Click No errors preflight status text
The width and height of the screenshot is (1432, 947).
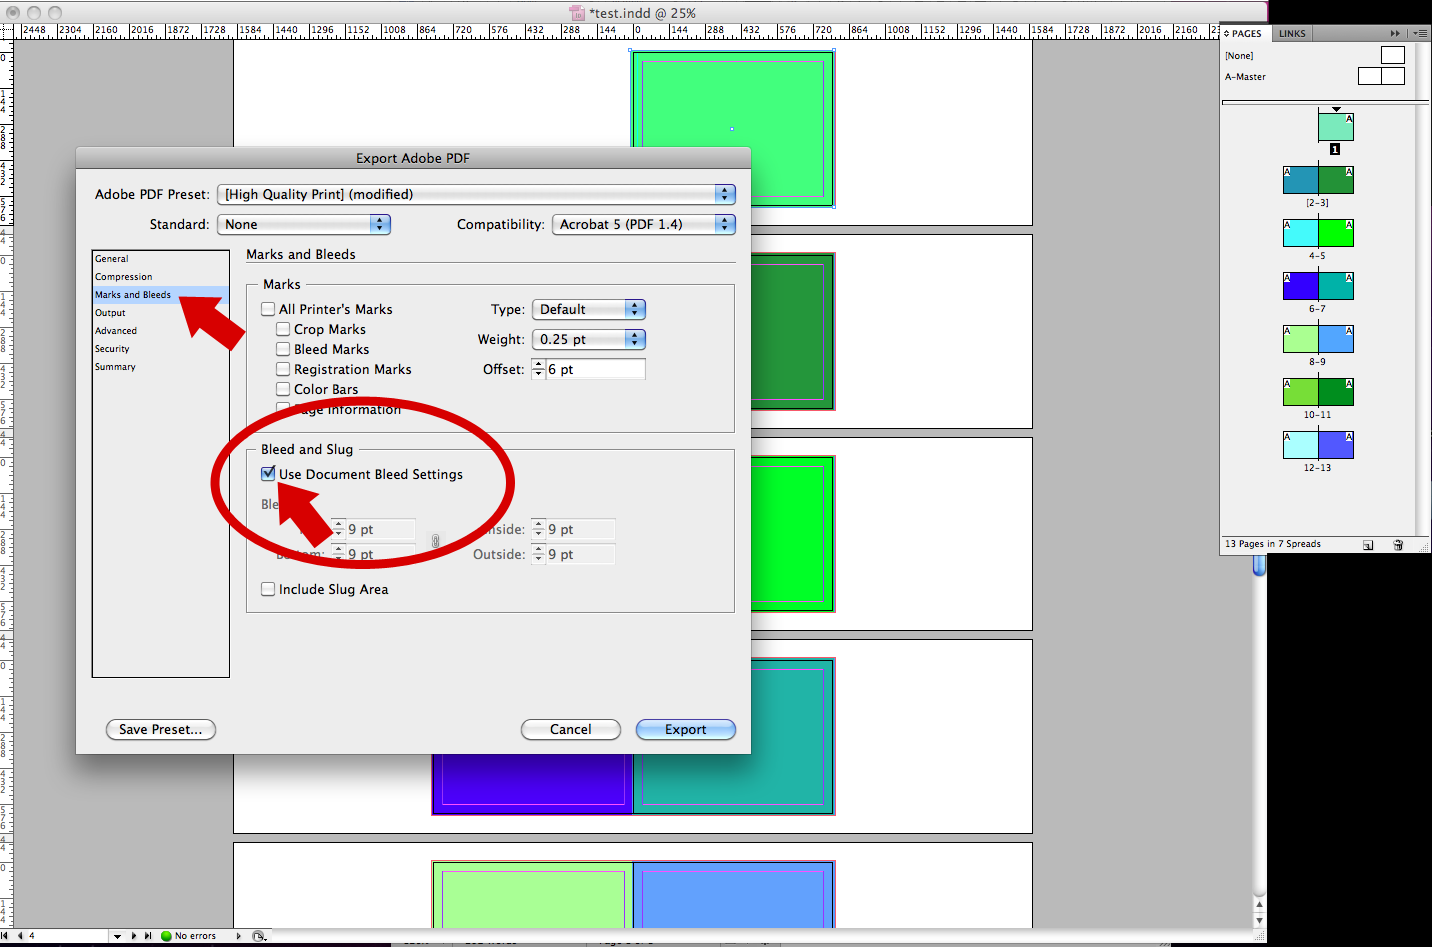click(x=195, y=936)
